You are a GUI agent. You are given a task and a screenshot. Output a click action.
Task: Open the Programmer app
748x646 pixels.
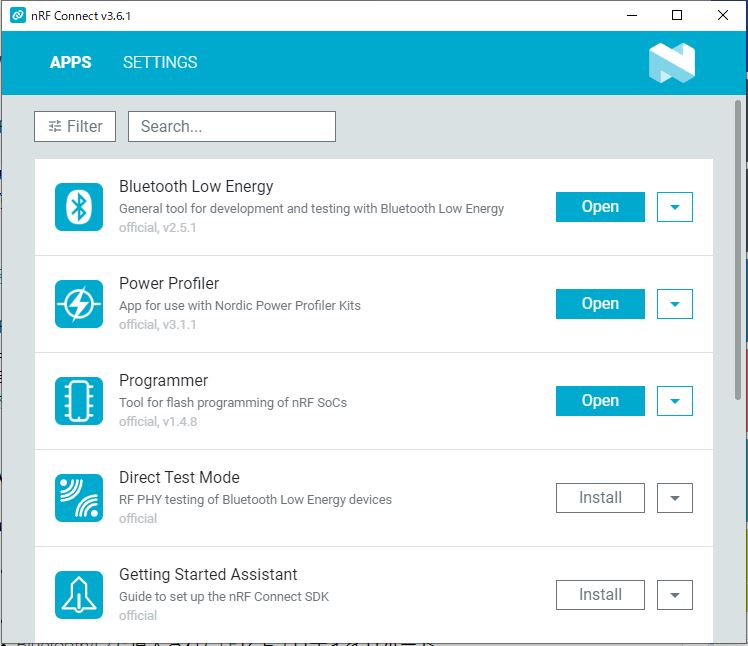[600, 401]
